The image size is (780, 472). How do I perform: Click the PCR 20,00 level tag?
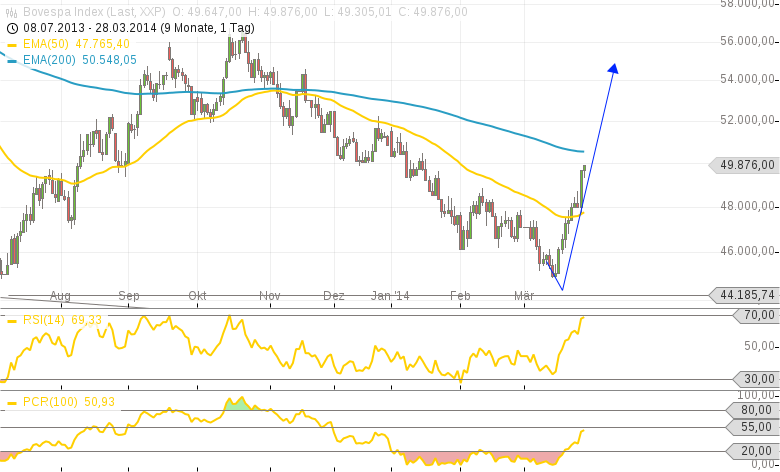(x=753, y=451)
